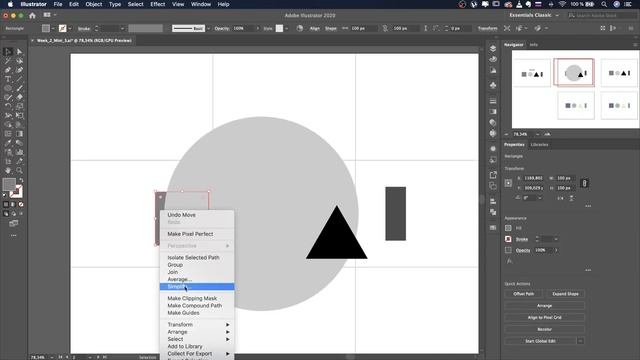640x360 pixels.
Task: Select the Rotate tool
Action: click(x=8, y=106)
